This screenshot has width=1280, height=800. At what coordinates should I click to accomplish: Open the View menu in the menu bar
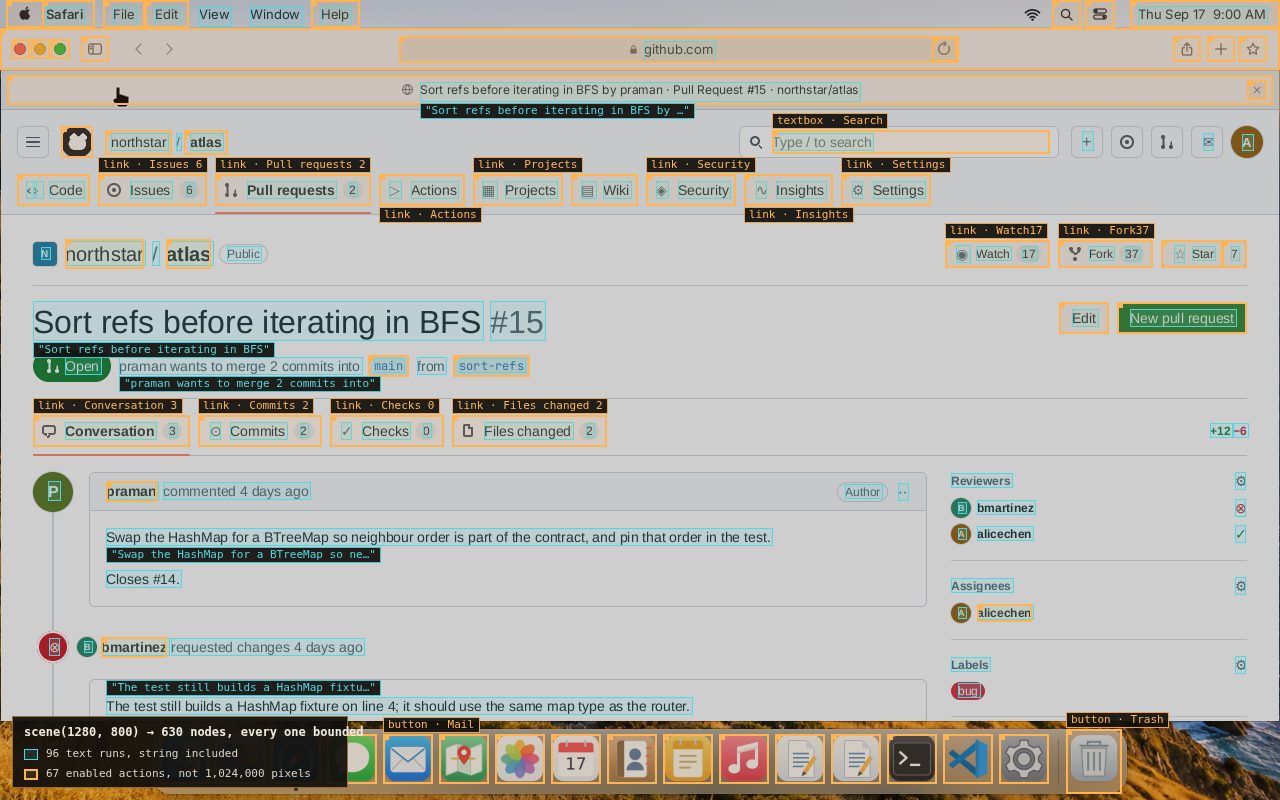[214, 14]
